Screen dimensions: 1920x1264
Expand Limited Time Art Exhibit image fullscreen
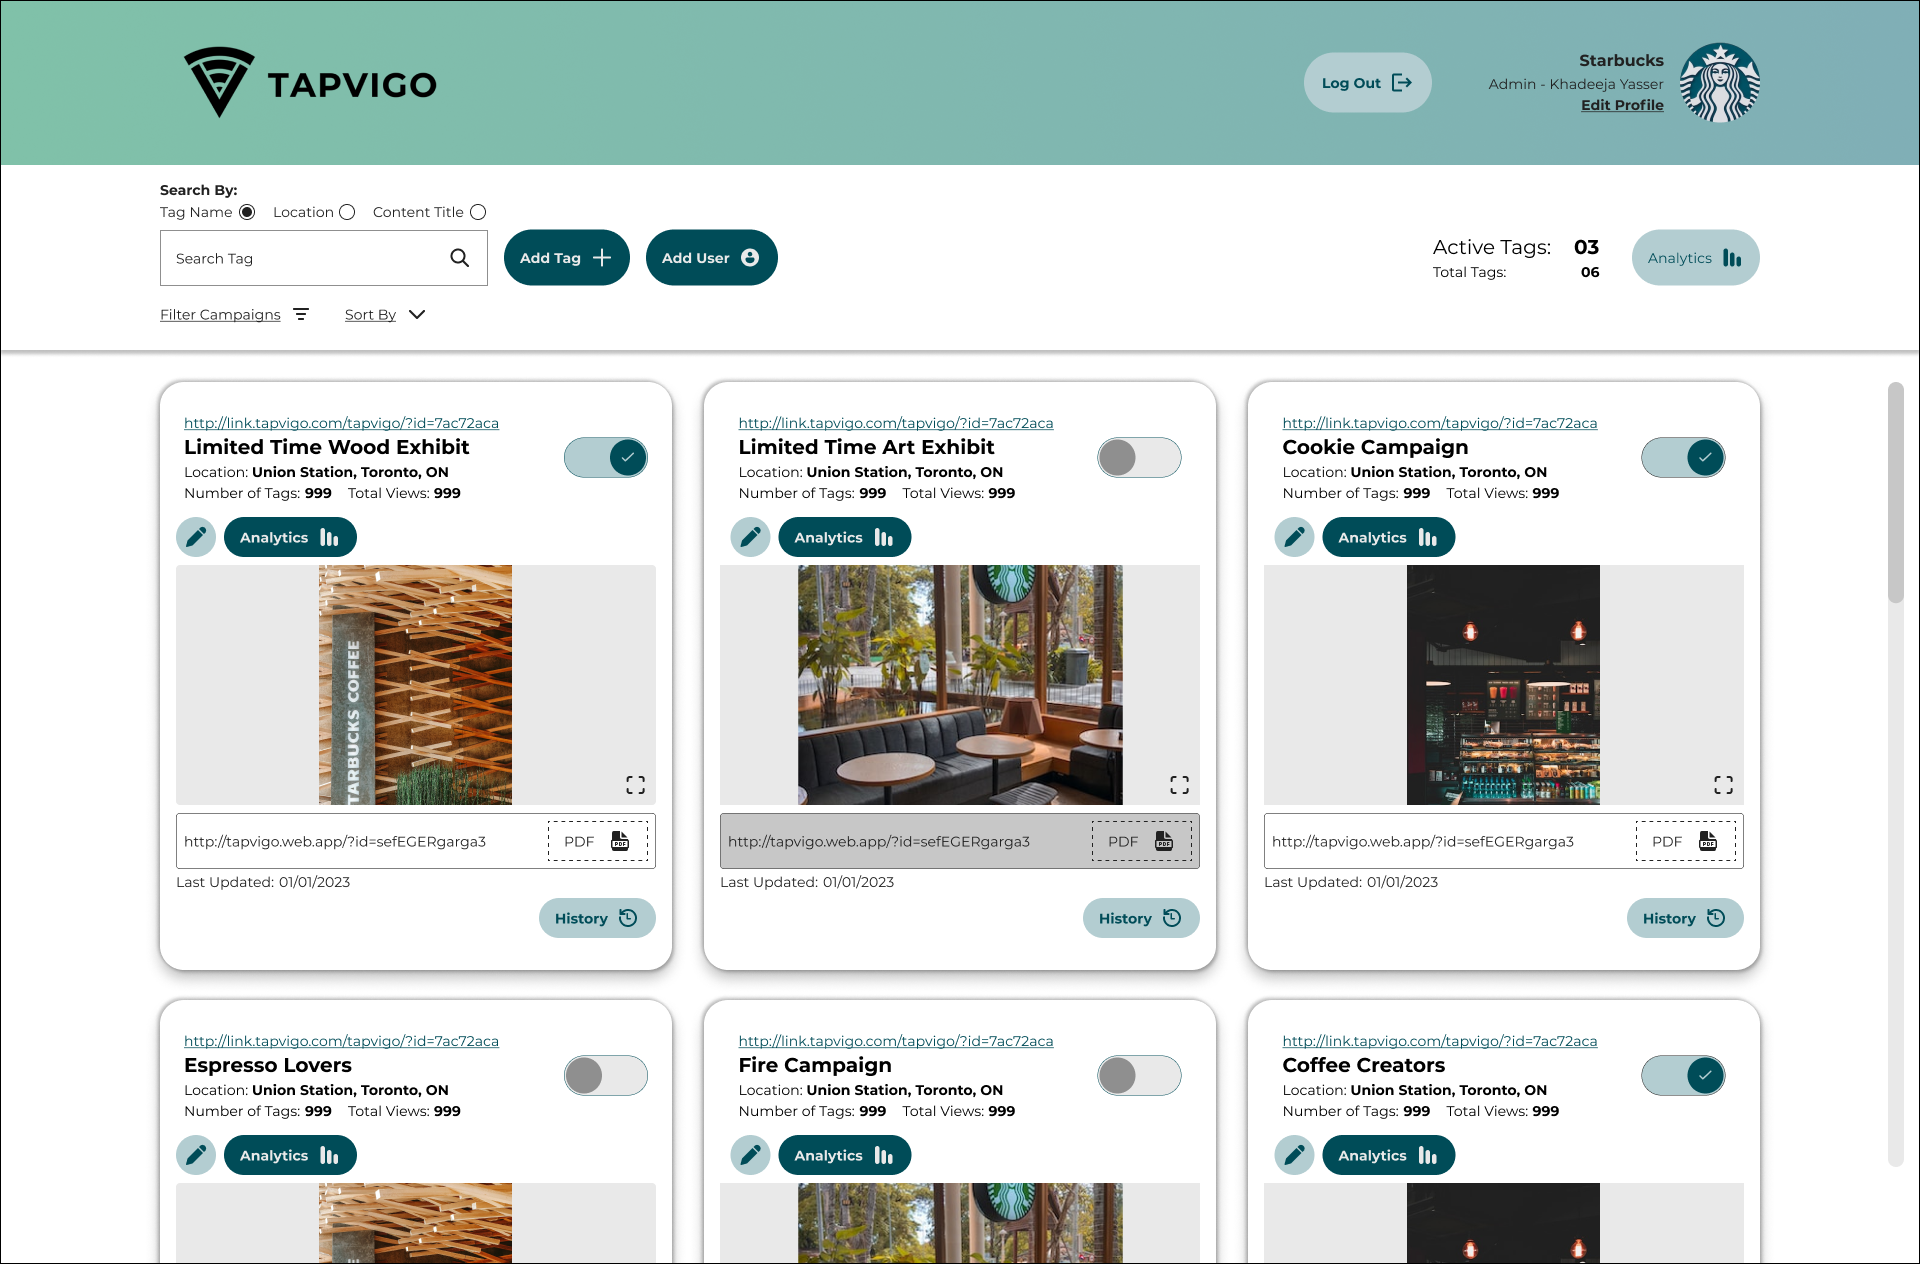click(x=1179, y=785)
